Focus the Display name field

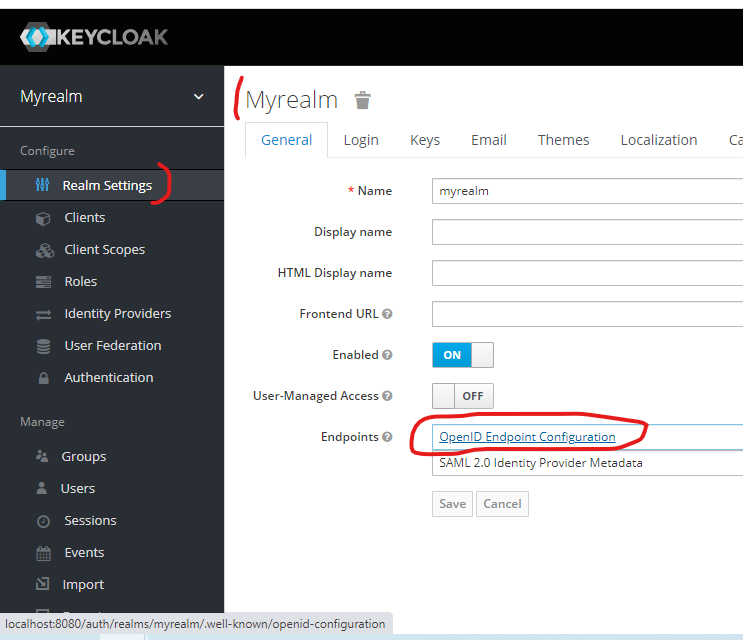tap(588, 232)
